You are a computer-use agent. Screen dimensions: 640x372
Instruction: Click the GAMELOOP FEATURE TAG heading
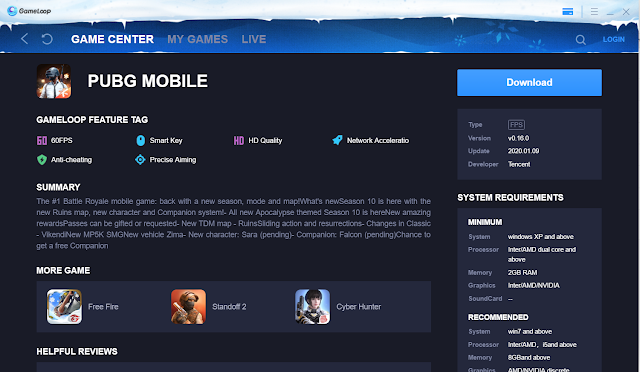(x=92, y=120)
